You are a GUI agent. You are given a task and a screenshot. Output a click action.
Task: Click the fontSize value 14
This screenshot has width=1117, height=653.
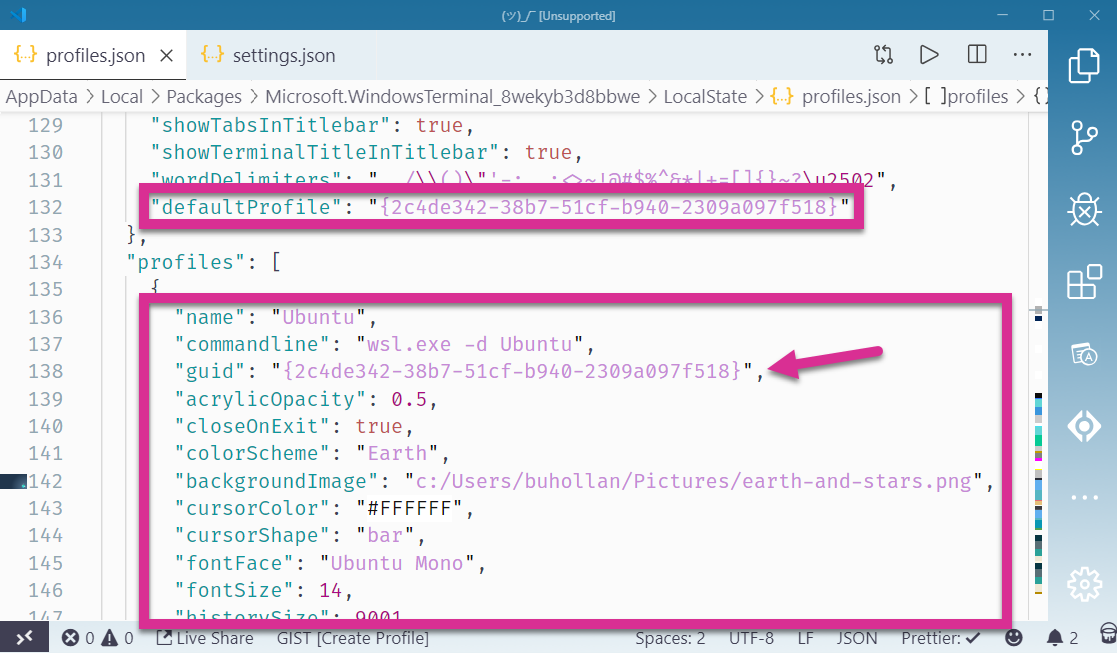(x=331, y=590)
